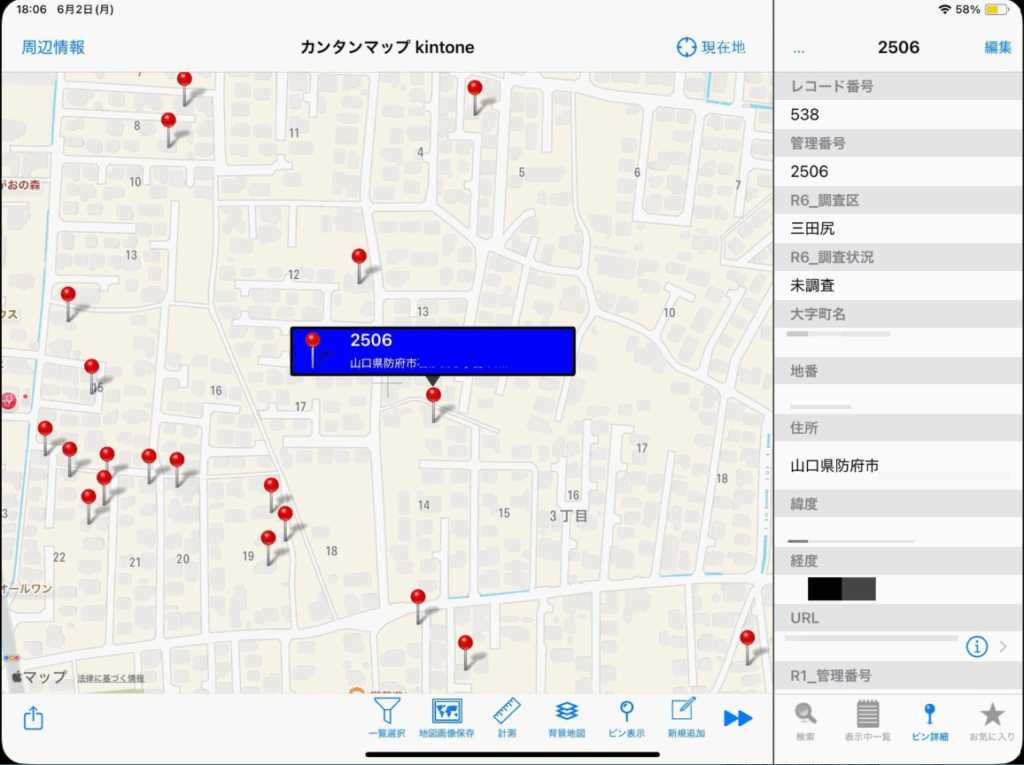Tap the battery status indicator
The height and width of the screenshot is (765, 1024).
pyautogui.click(x=997, y=9)
